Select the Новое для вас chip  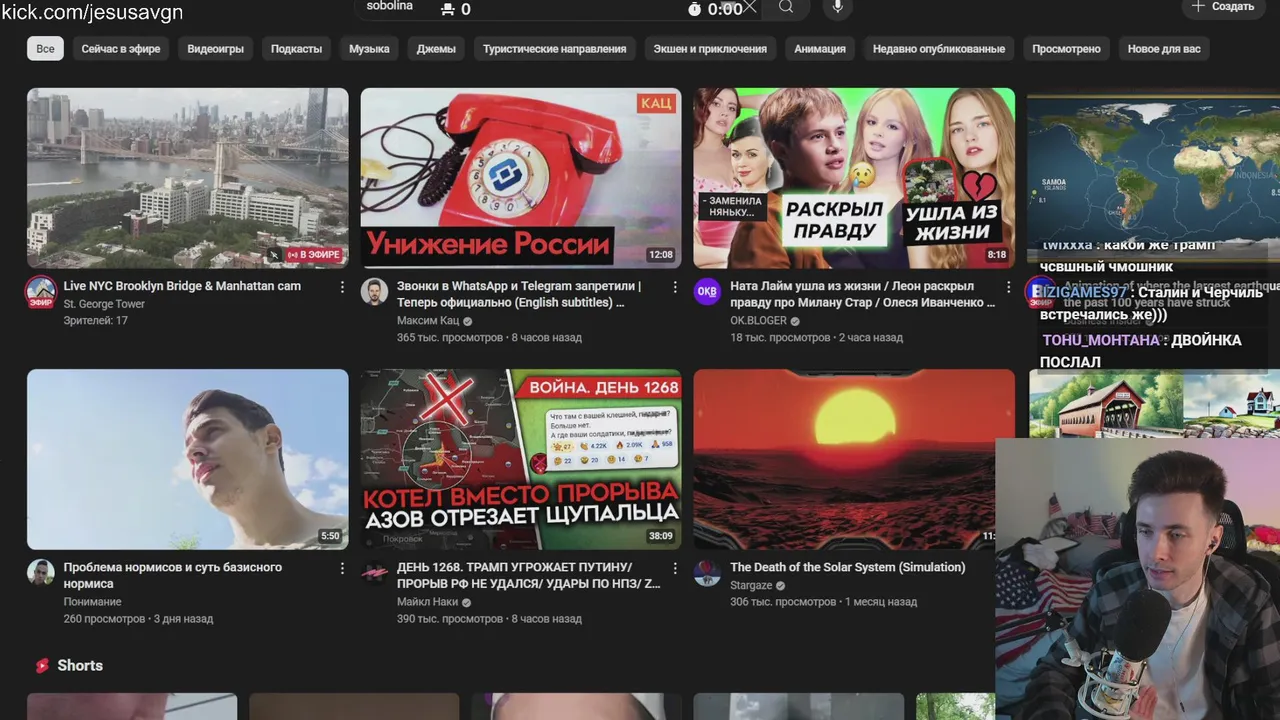1164,49
